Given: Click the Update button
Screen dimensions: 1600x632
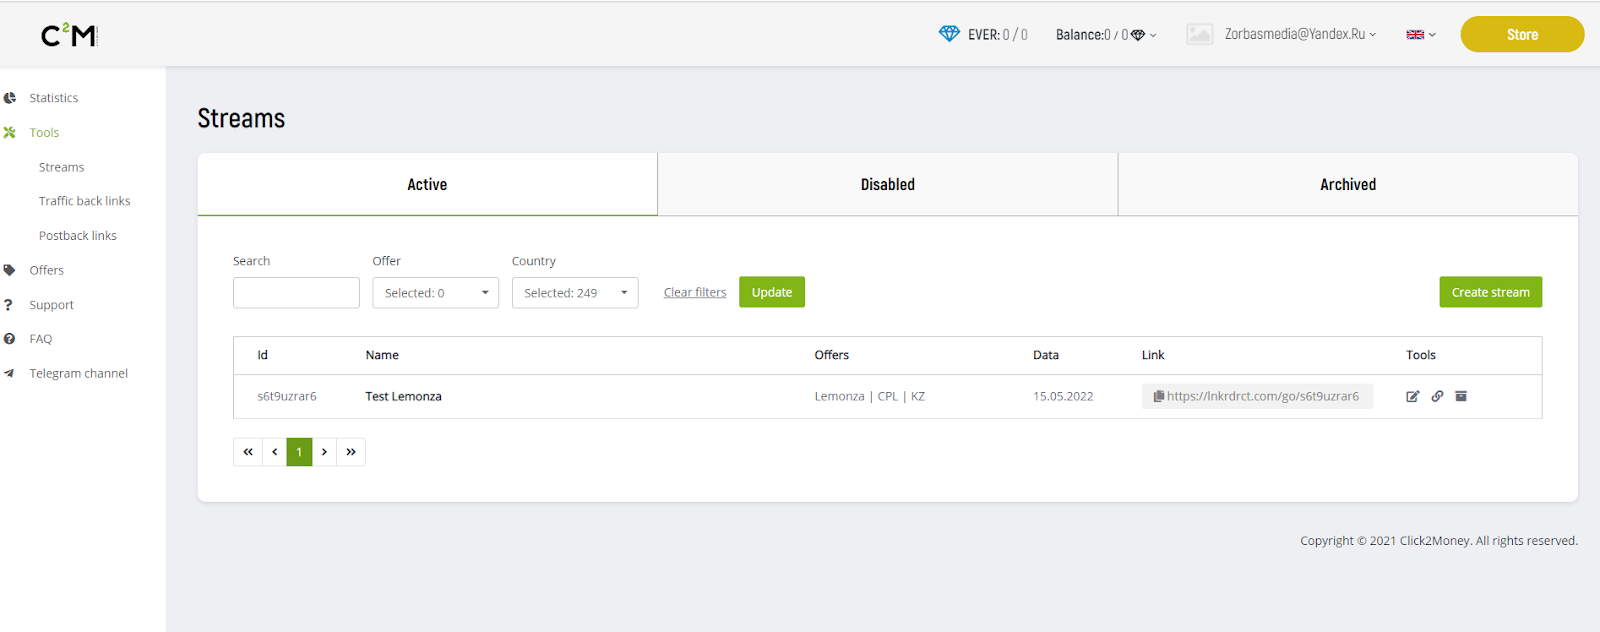Looking at the screenshot, I should 772,292.
